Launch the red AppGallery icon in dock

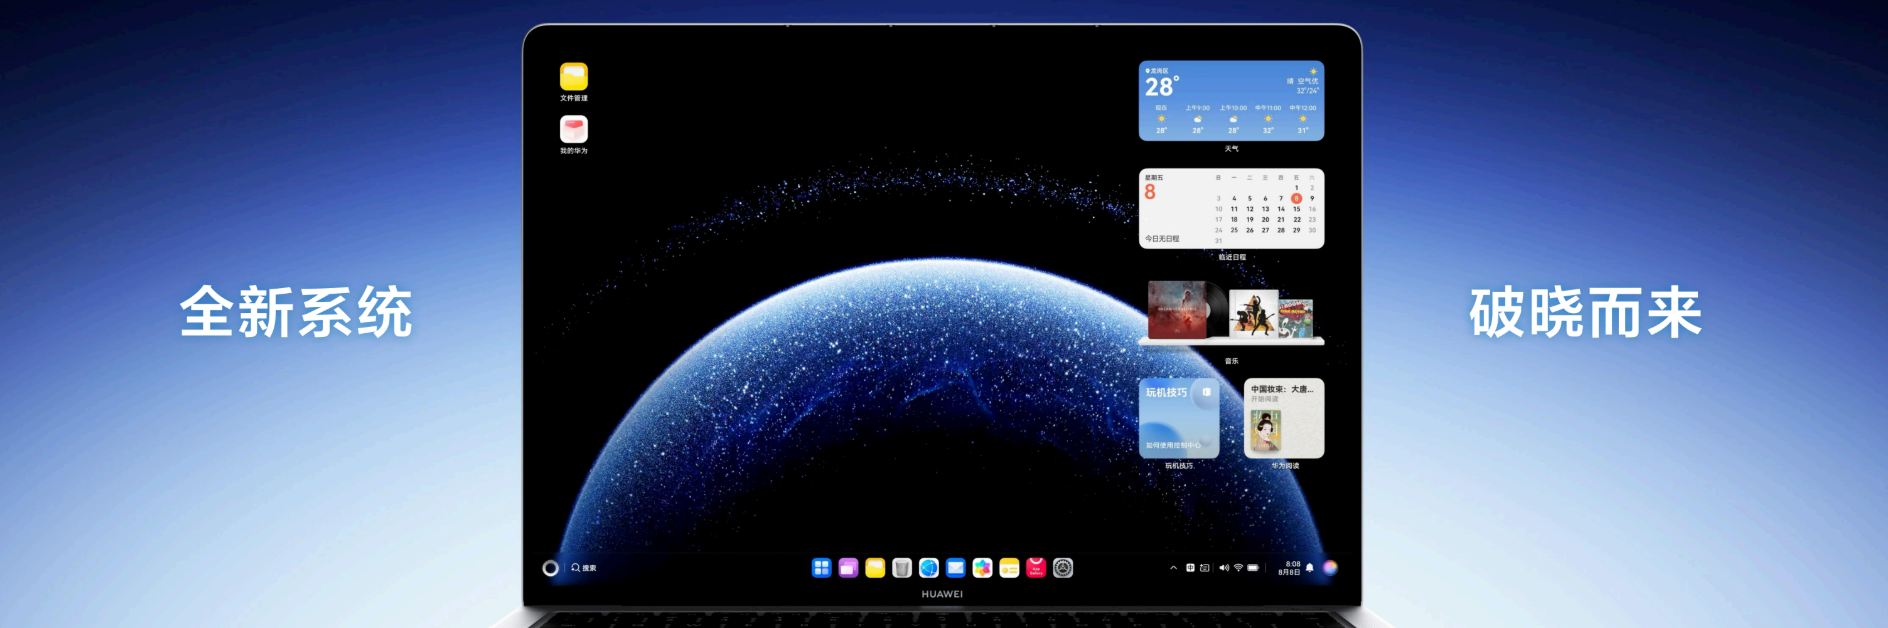click(1037, 568)
